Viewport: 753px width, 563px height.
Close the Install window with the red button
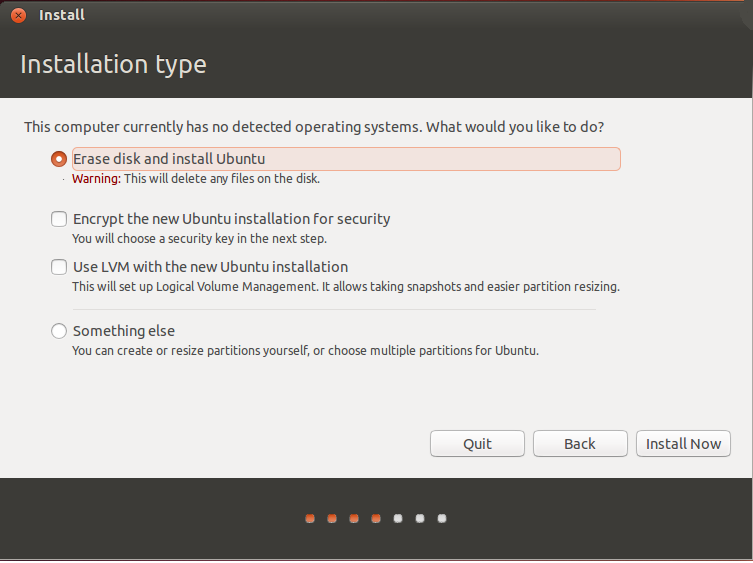pos(18,15)
